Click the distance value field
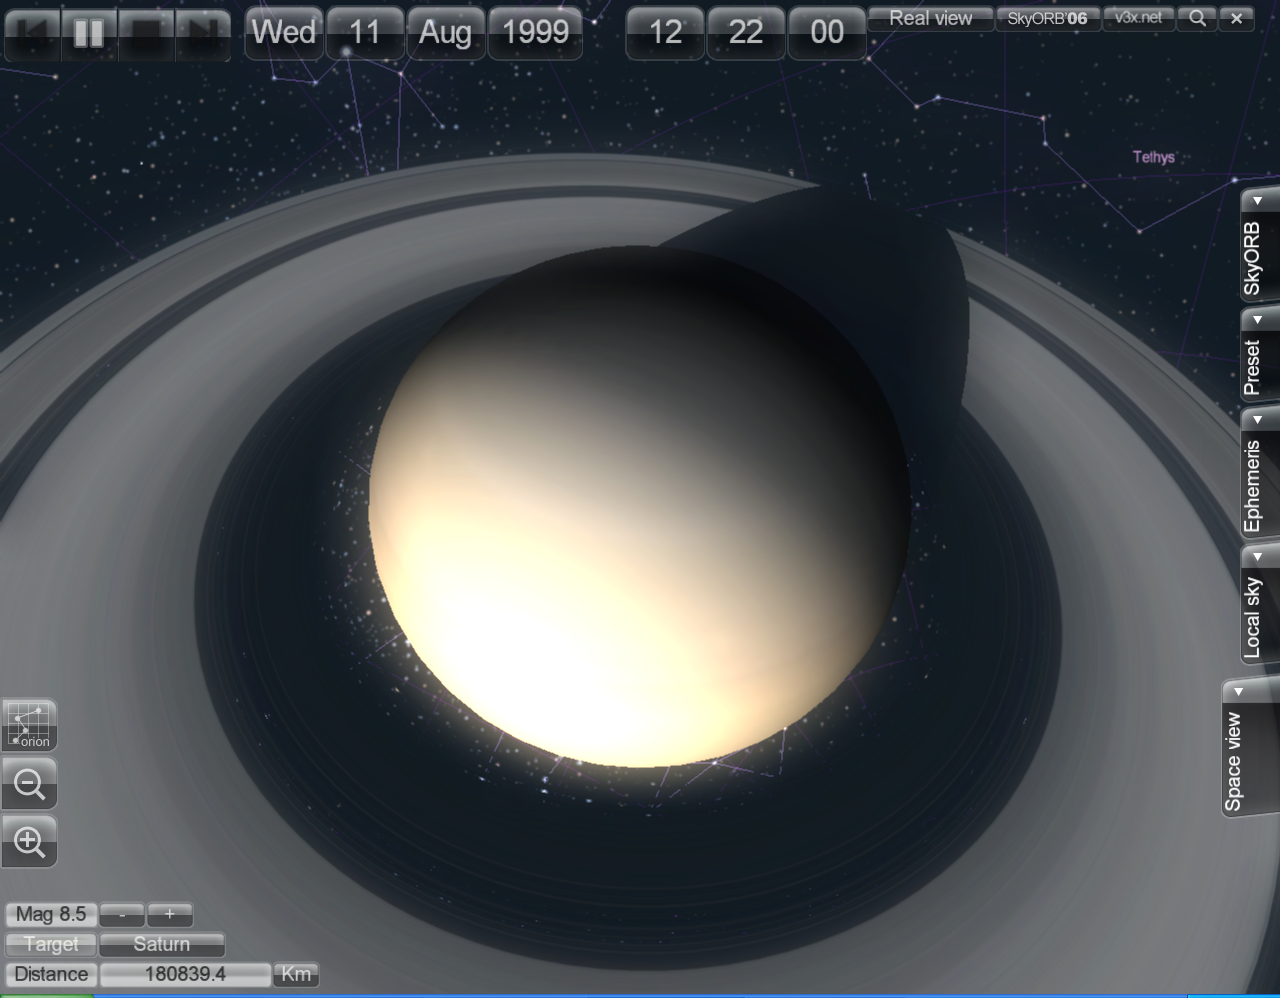The width and height of the screenshot is (1280, 998). click(185, 974)
